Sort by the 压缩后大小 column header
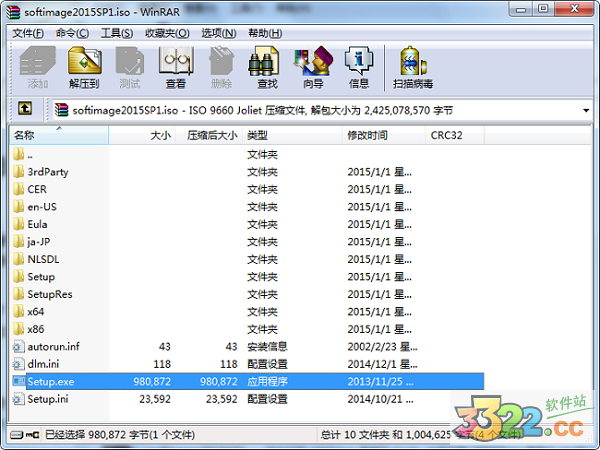600x450 pixels. tap(209, 135)
